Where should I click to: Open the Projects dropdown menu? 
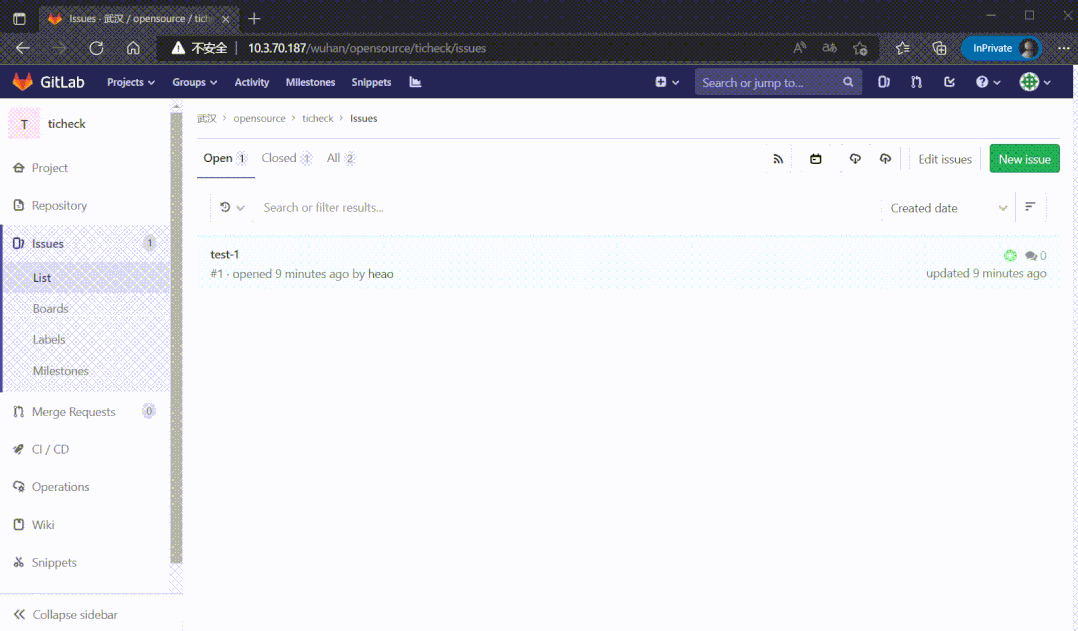[x=131, y=82]
